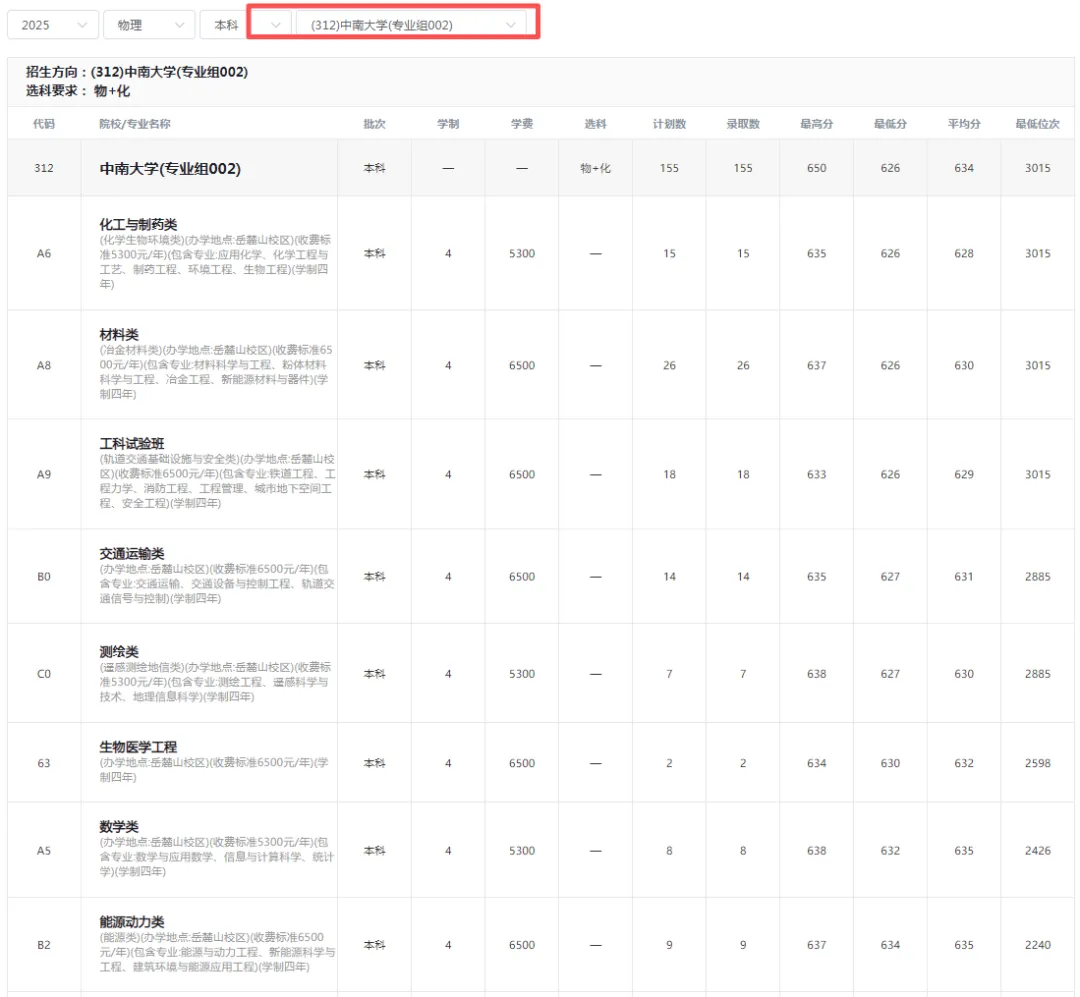Click the 院校/专业名称 column header
Viewport: 1080px width, 997px height.
pos(135,124)
